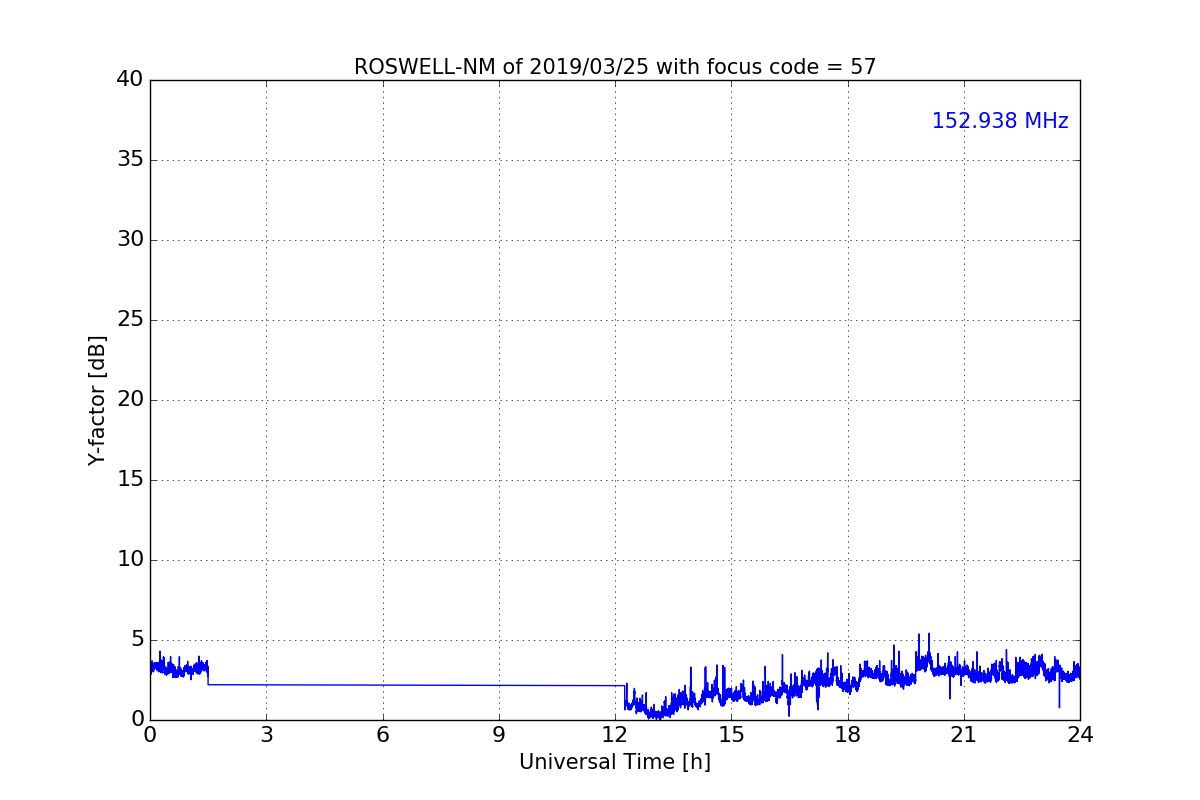
Task: Click the 9 tick label on time axis
Action: point(499,735)
